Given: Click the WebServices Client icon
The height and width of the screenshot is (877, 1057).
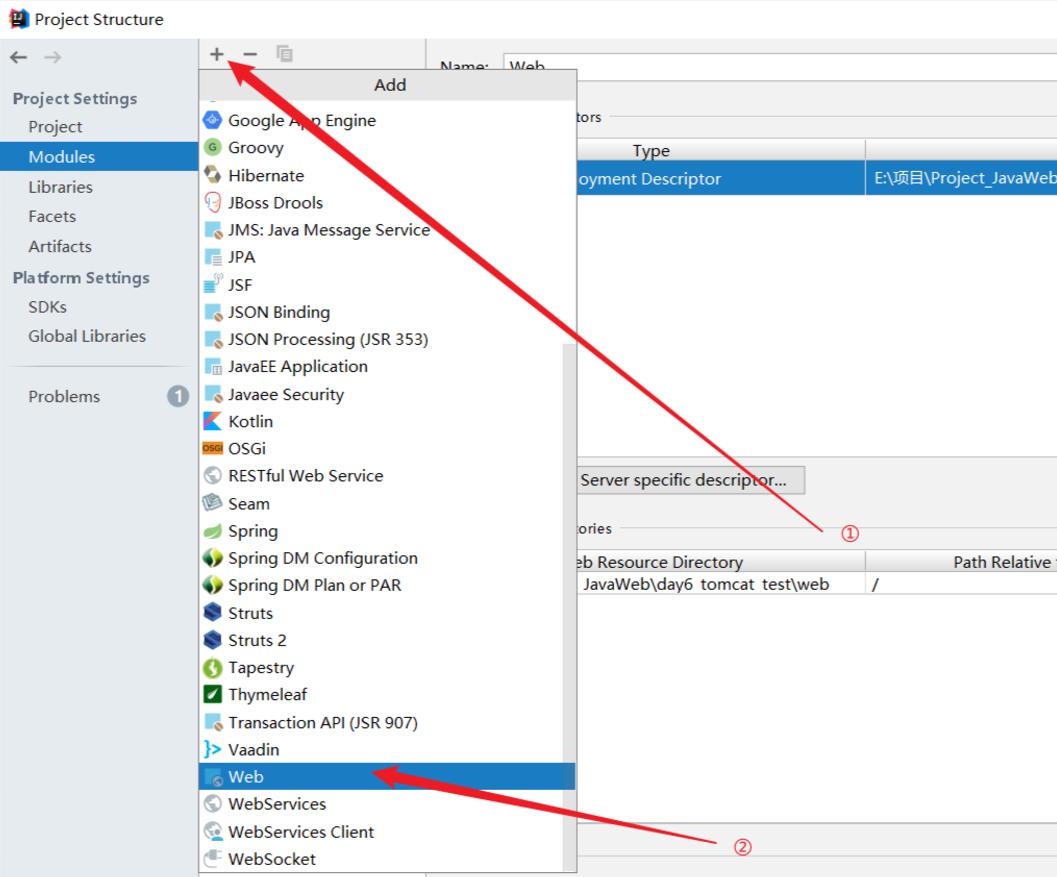Looking at the screenshot, I should click(213, 831).
